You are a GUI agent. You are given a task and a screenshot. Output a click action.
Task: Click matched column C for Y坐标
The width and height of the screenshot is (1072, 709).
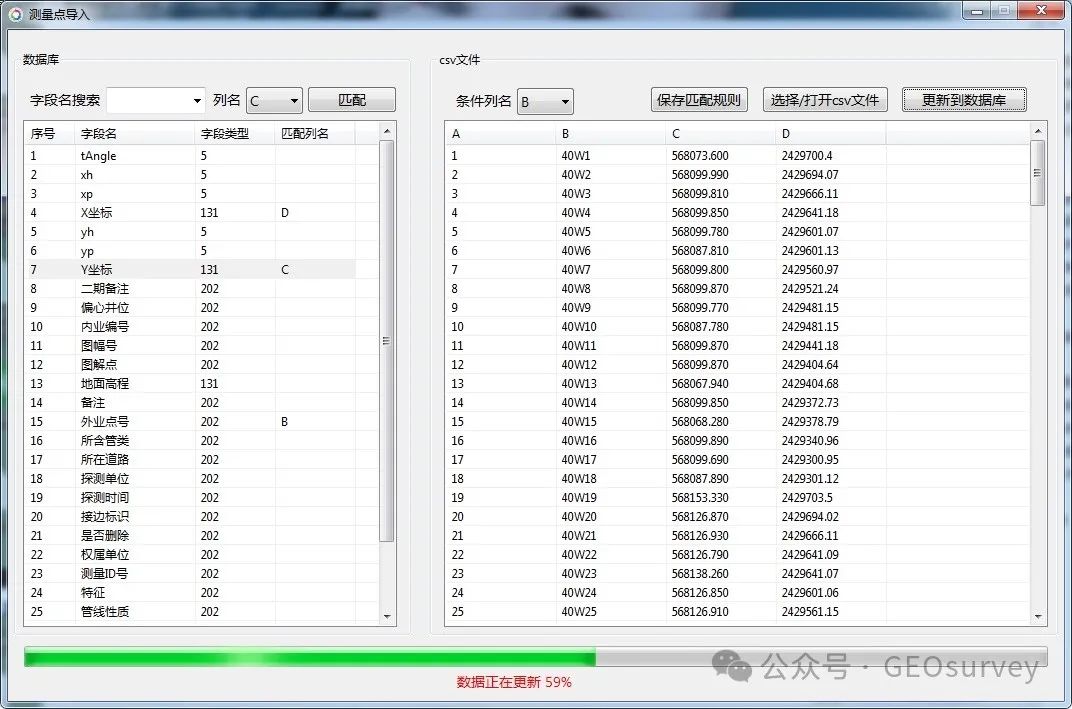point(285,269)
